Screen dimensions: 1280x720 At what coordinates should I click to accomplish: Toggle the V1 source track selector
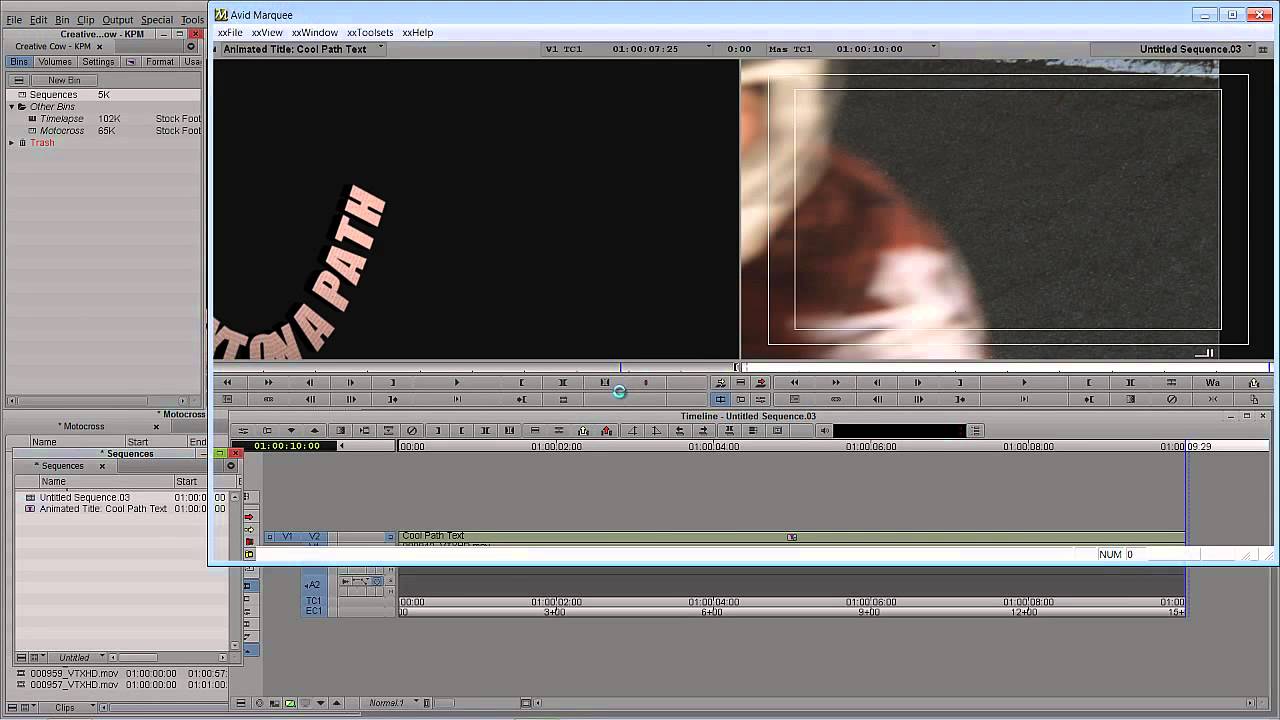[x=288, y=537]
